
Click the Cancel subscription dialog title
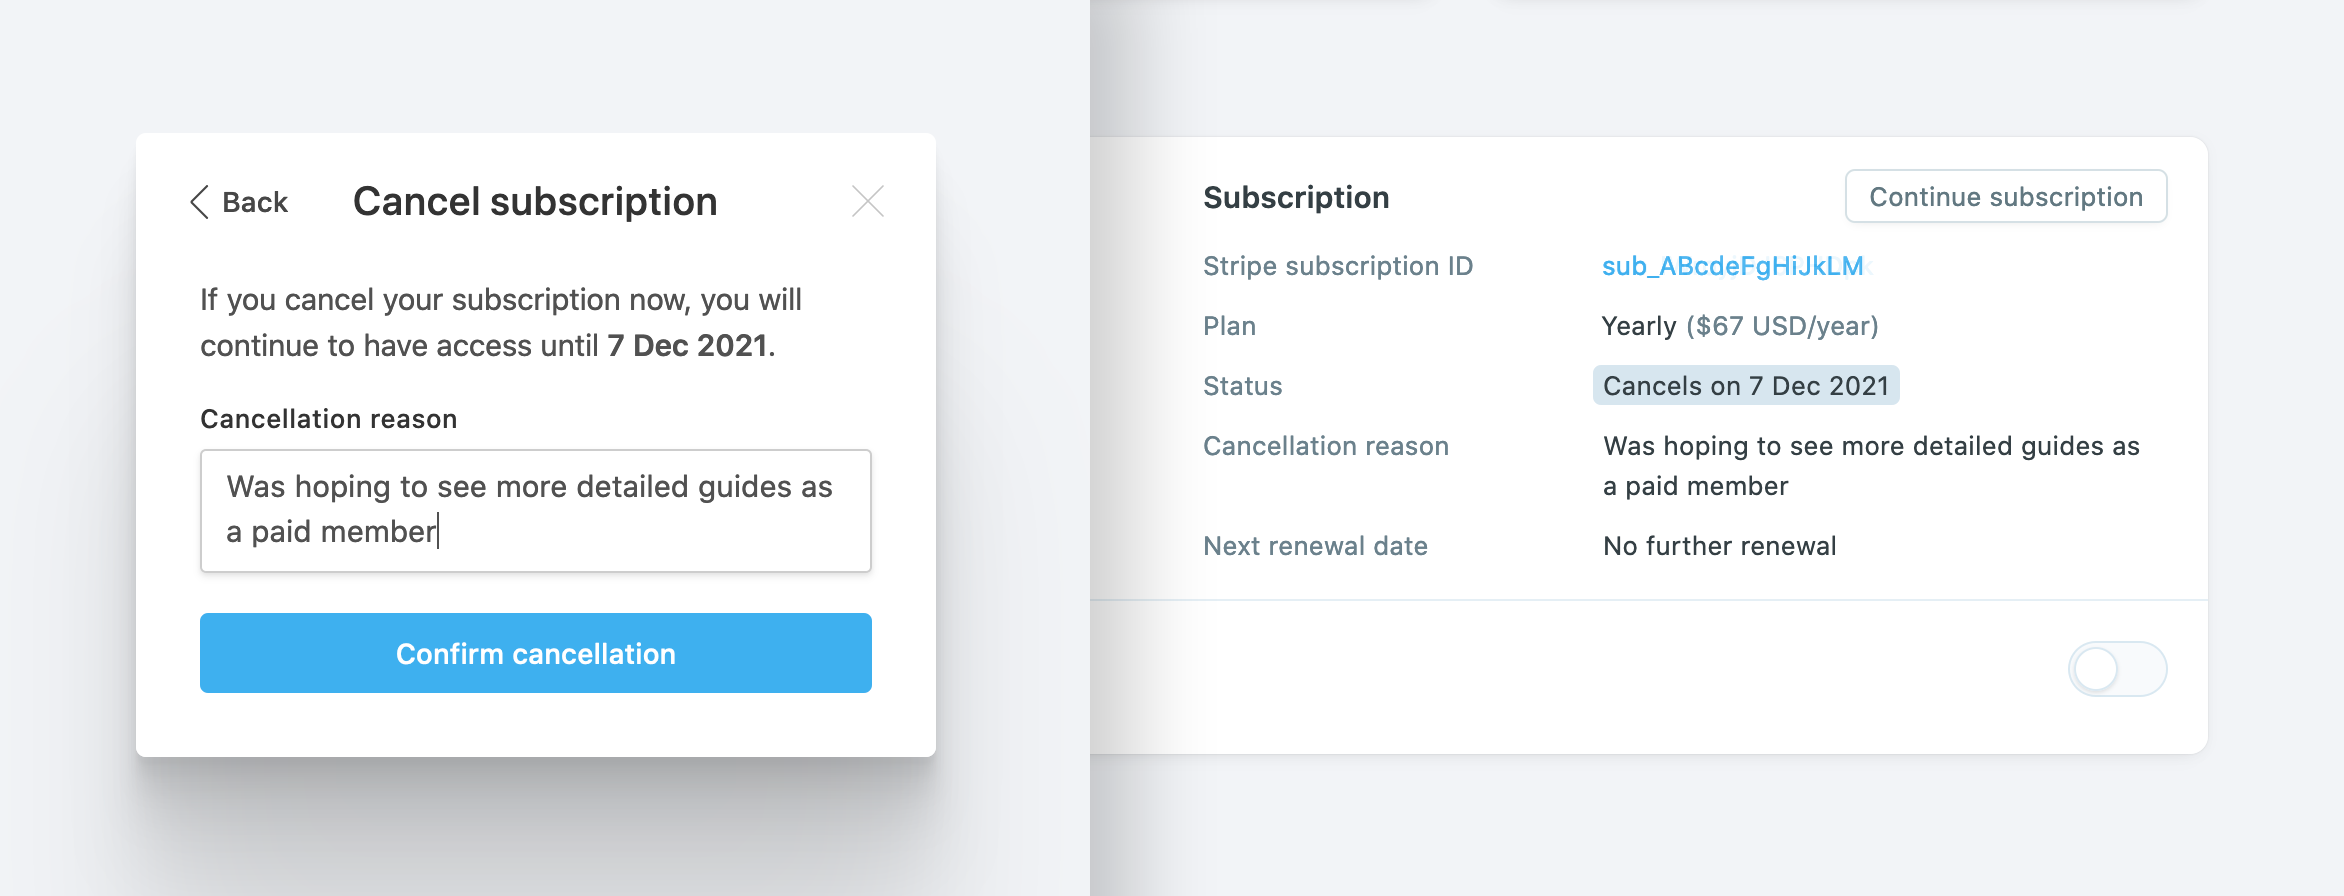point(535,201)
